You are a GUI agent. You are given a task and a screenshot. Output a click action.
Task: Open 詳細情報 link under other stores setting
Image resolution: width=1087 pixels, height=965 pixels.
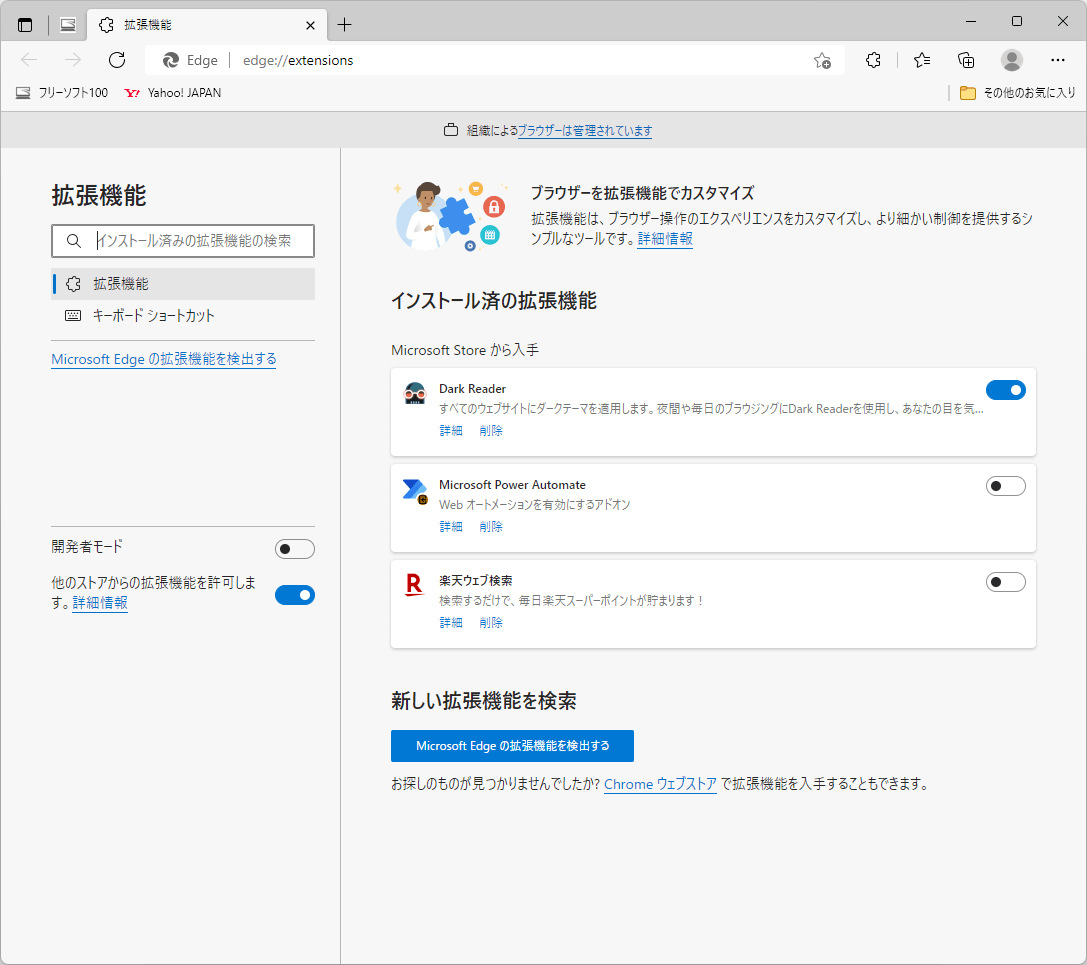[x=100, y=603]
